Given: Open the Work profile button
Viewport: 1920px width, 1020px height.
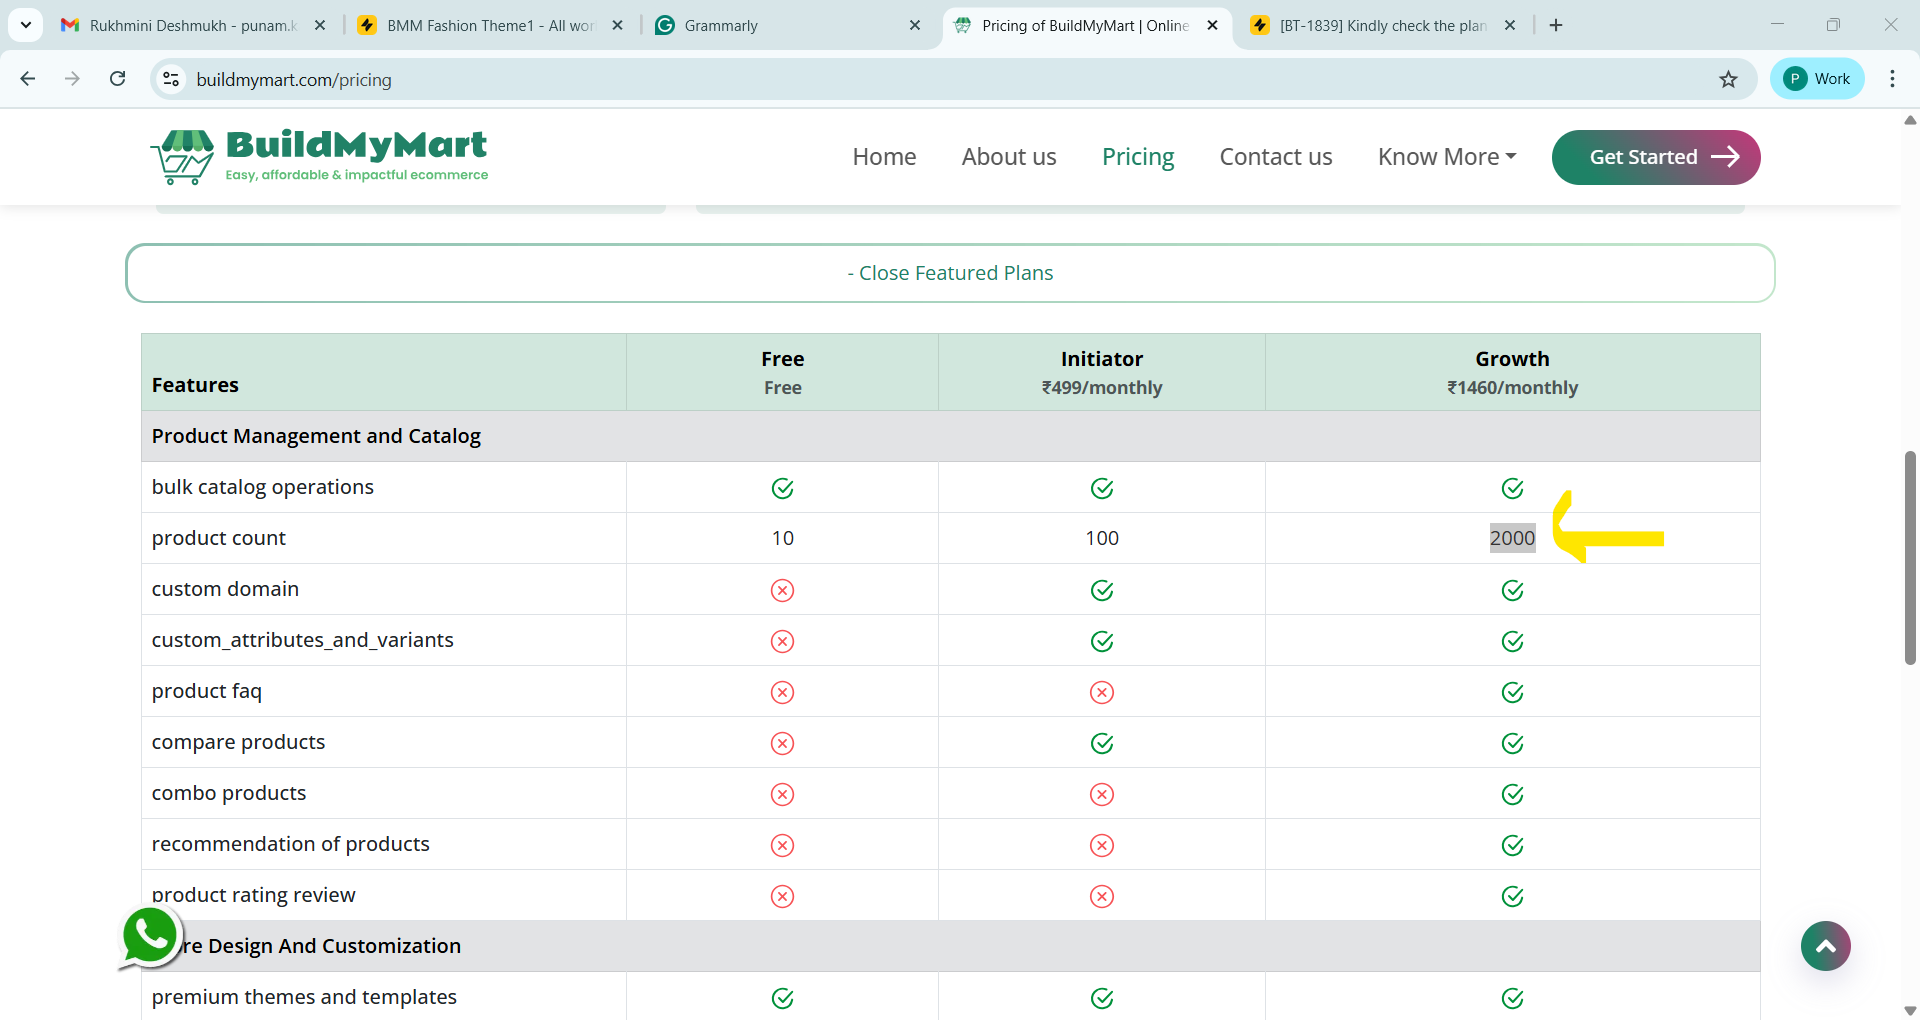Looking at the screenshot, I should point(1817,79).
